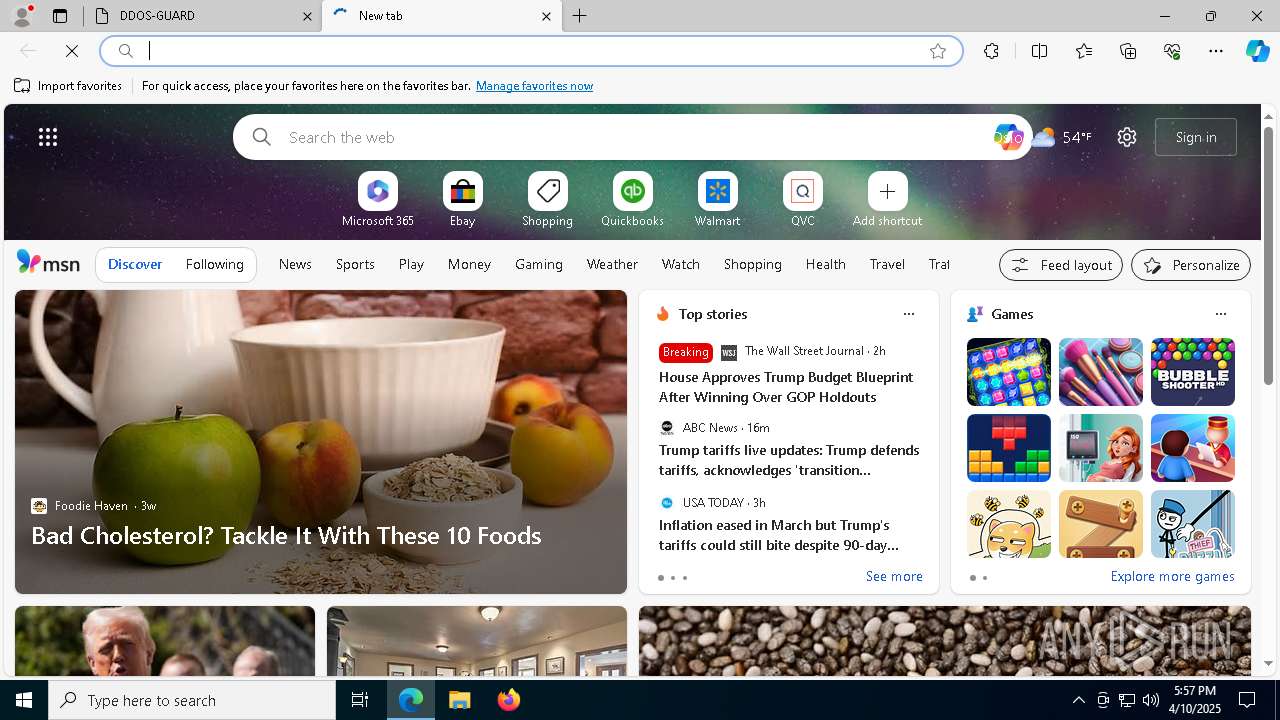This screenshot has width=1280, height=720.
Task: Click Manage favorites now link
Action: click(x=534, y=86)
